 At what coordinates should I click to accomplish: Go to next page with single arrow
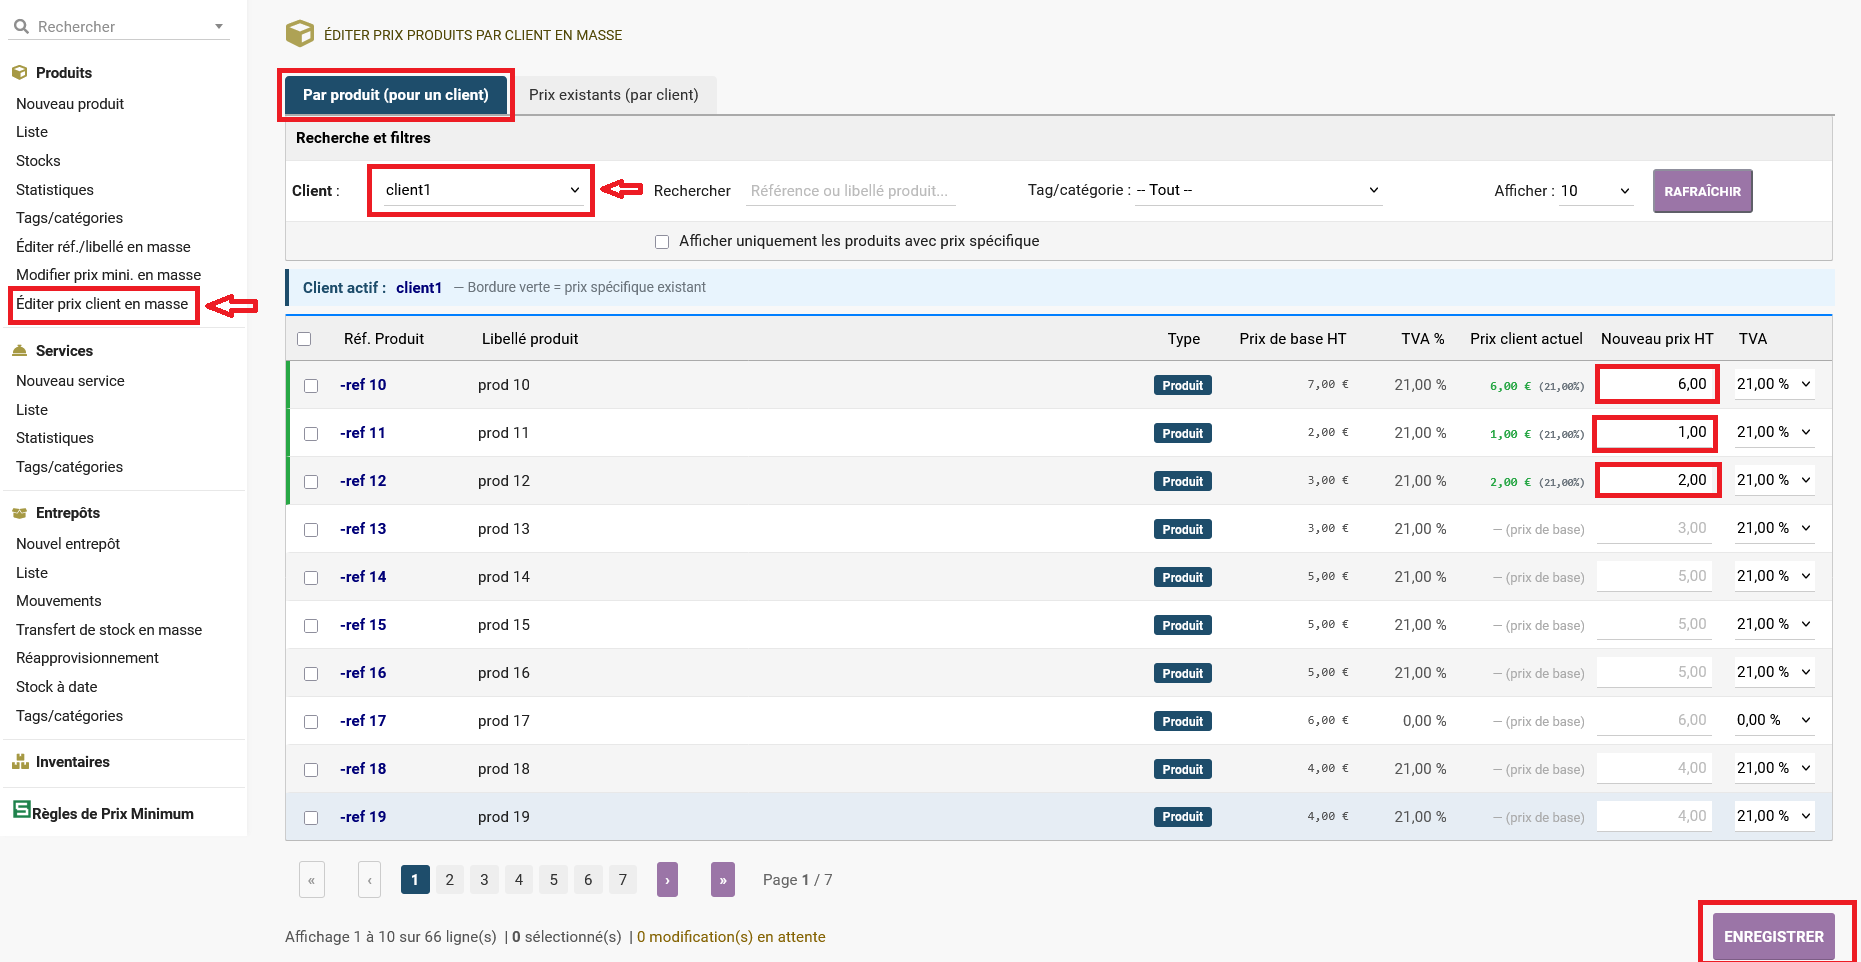pyautogui.click(x=667, y=880)
